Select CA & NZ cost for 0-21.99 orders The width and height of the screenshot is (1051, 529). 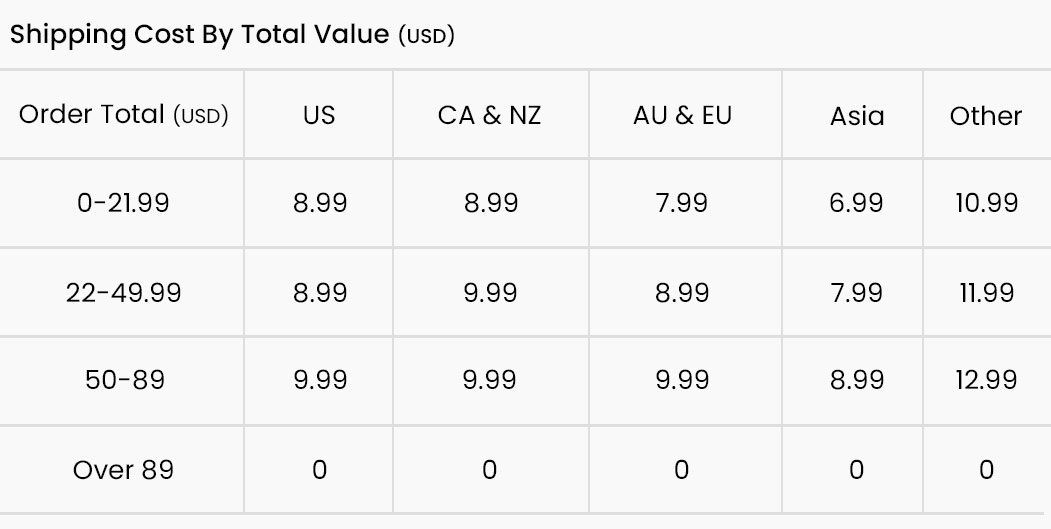pyautogui.click(x=490, y=203)
